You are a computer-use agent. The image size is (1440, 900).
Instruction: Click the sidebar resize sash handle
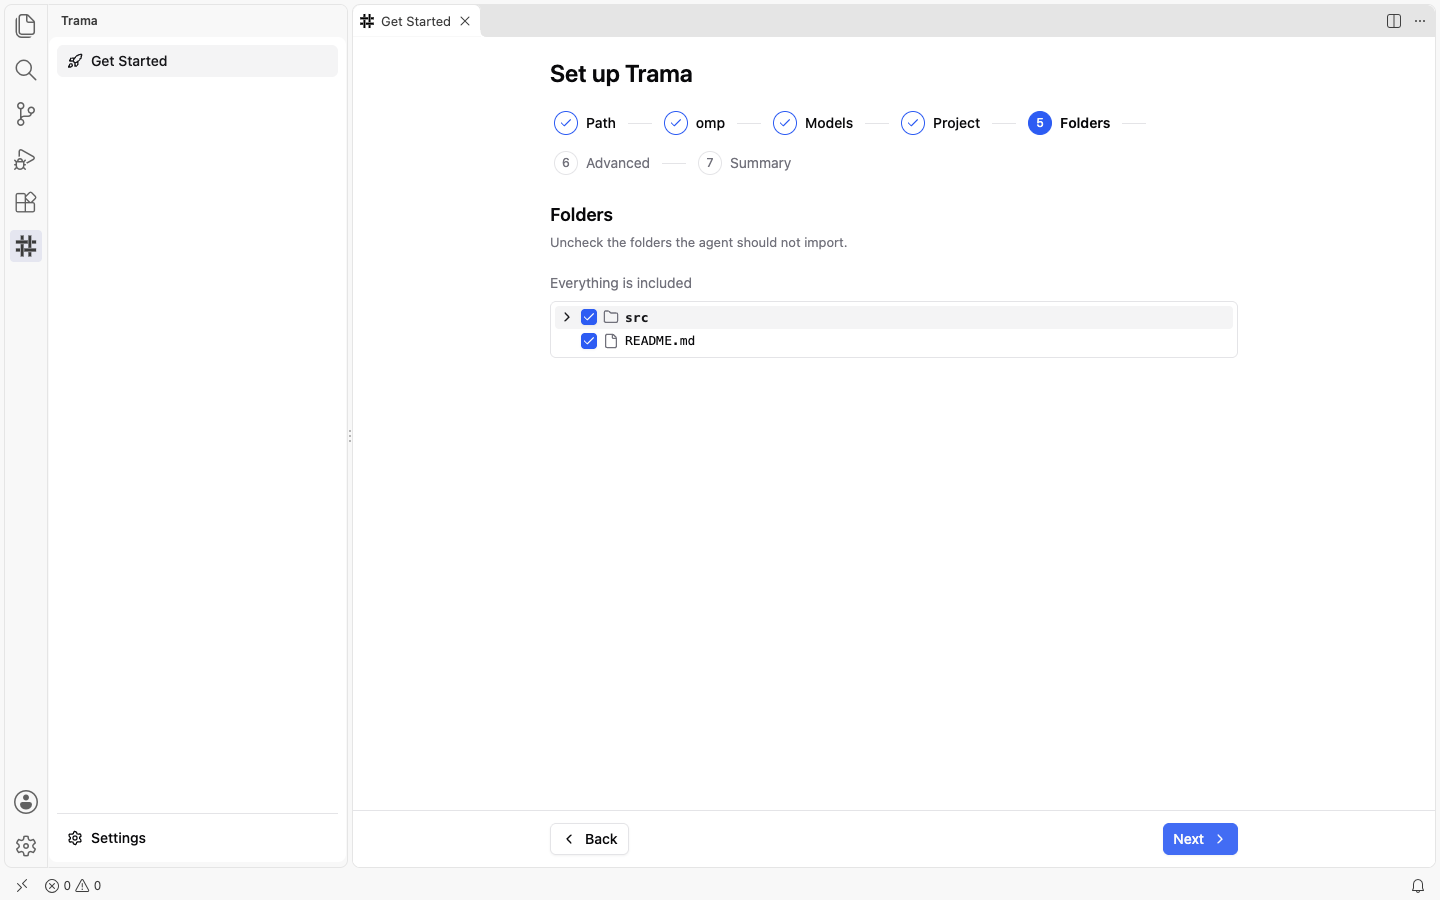click(349, 436)
